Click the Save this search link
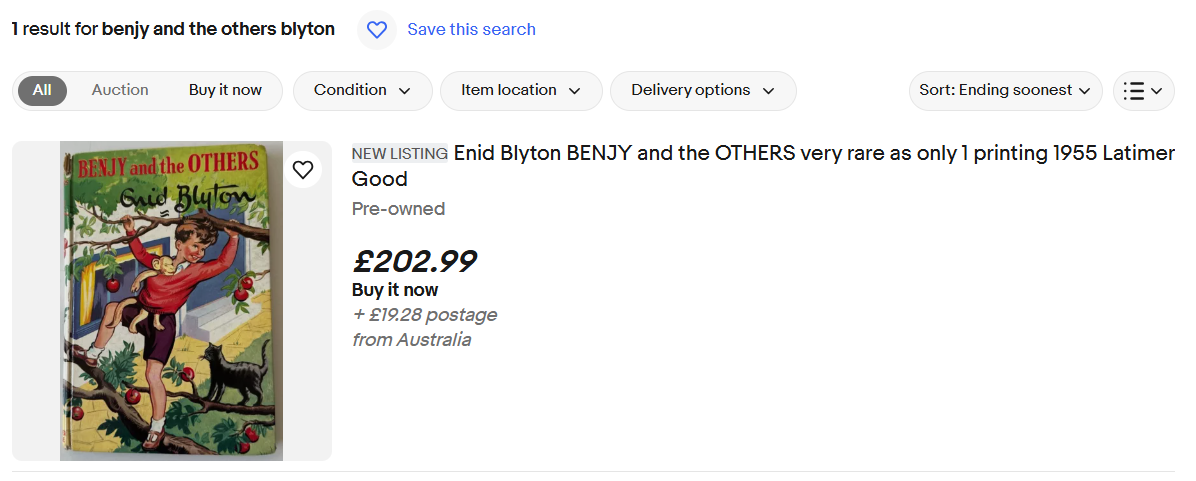The image size is (1196, 481). tap(471, 30)
